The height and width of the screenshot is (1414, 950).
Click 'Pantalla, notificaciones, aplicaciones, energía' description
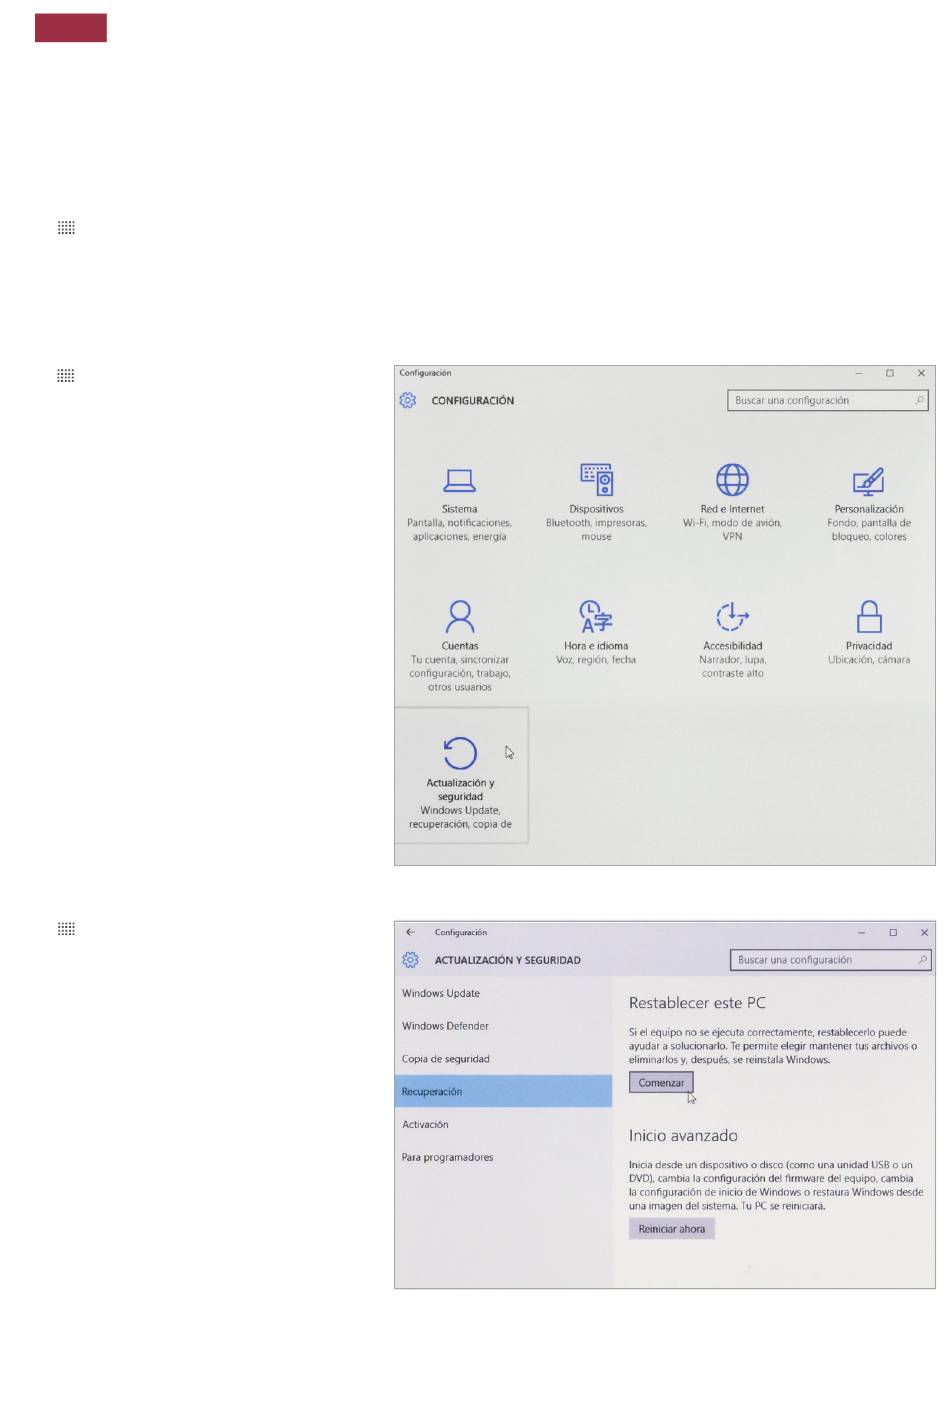[x=460, y=530]
